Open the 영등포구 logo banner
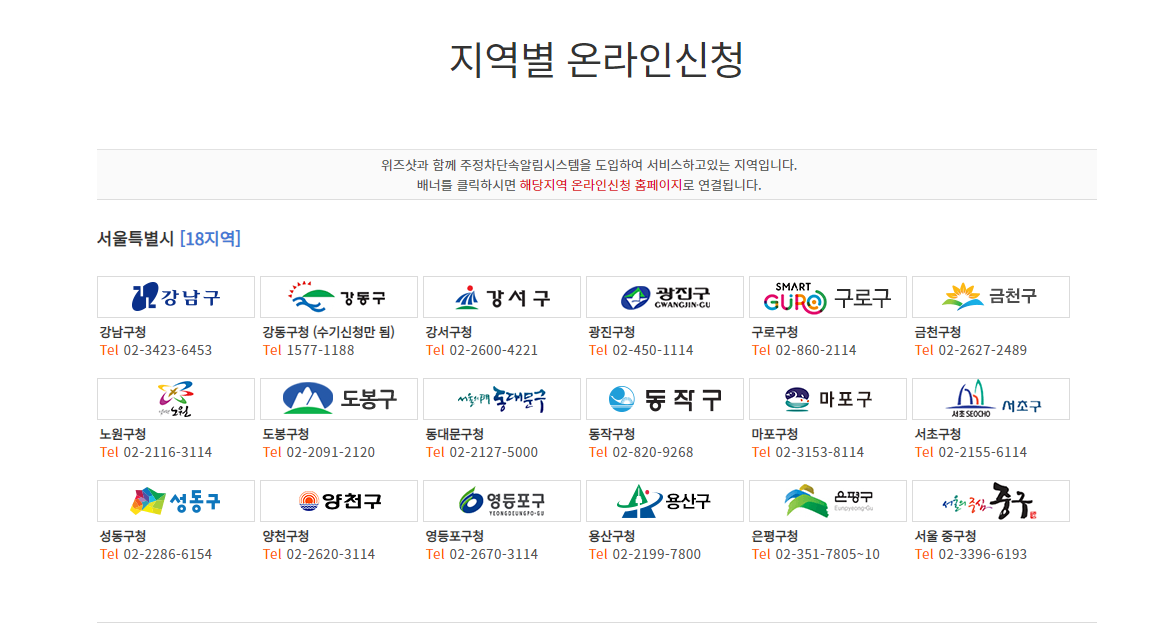This screenshot has height=629, width=1164. tap(502, 501)
